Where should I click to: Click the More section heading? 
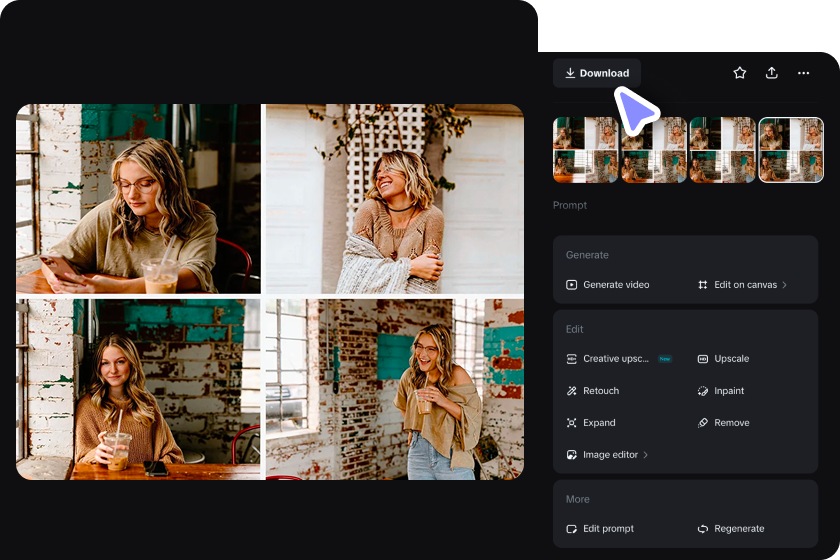(x=578, y=499)
